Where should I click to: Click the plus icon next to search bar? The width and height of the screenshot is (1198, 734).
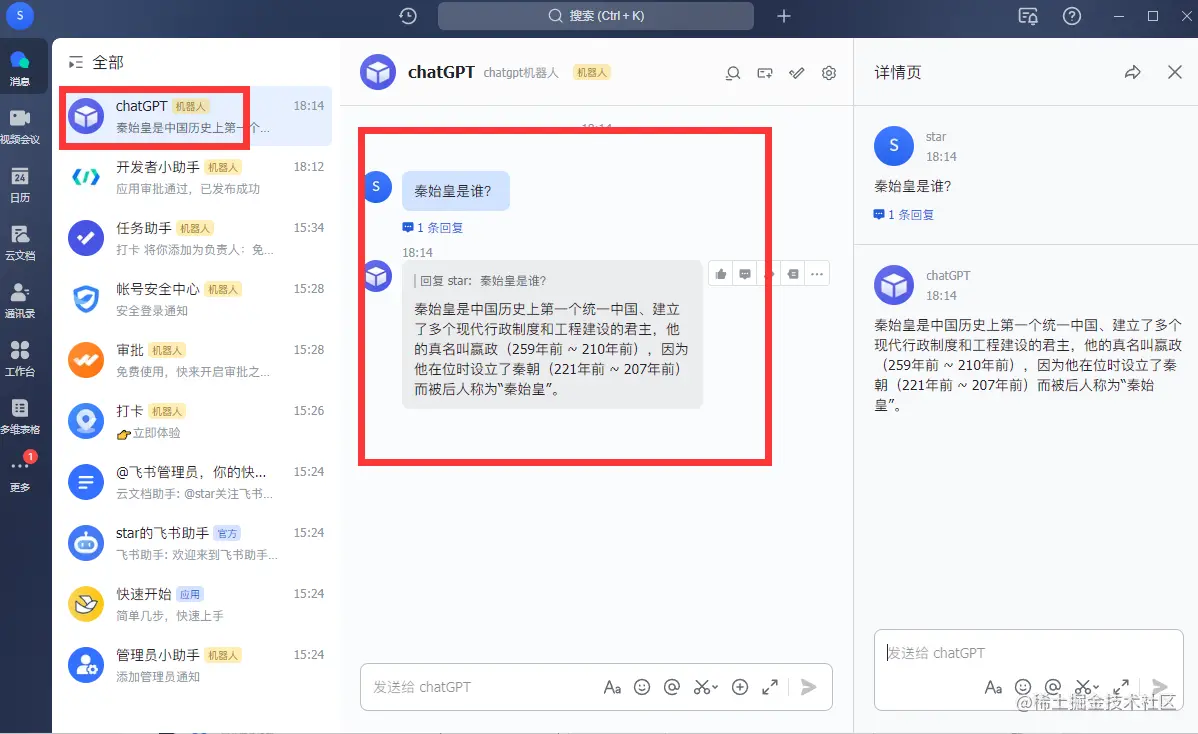784,15
